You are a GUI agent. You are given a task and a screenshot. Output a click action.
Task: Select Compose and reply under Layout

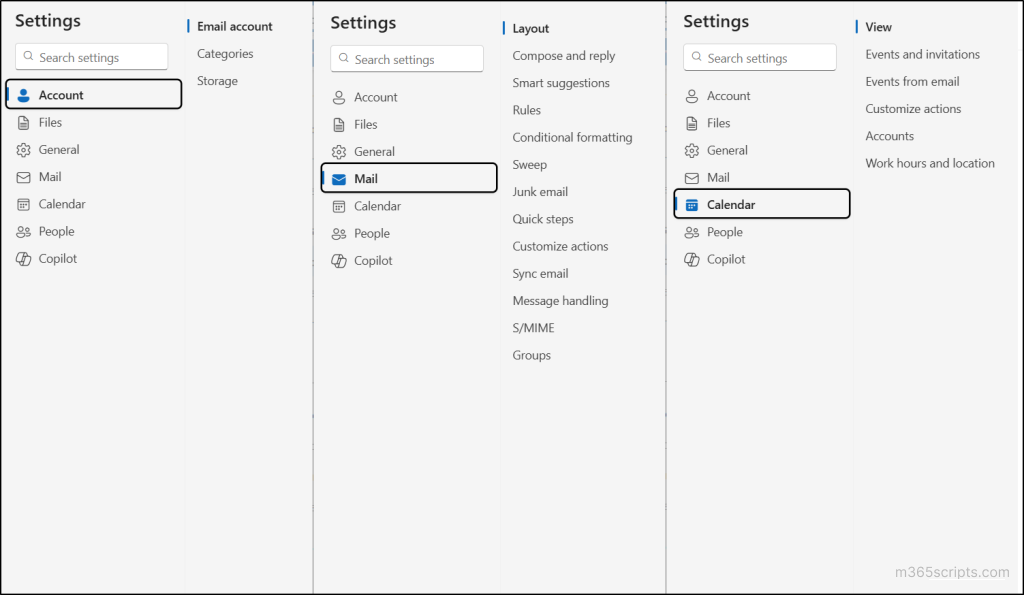tap(563, 56)
